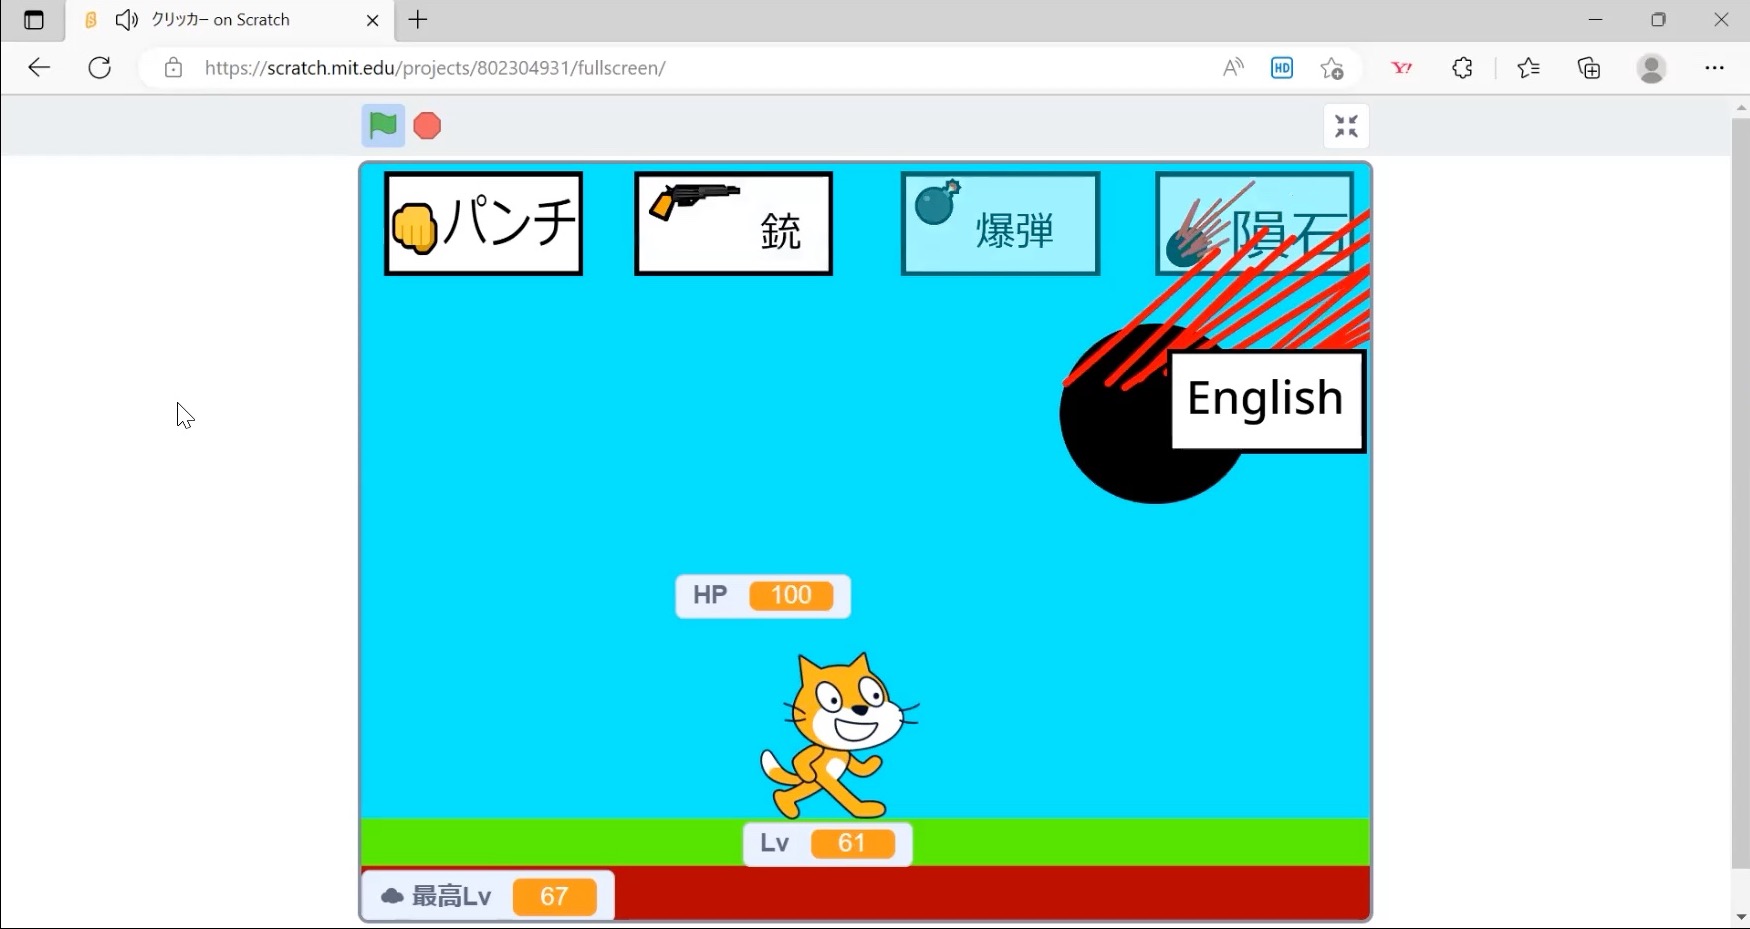Mute the tab using the speaker icon

(127, 20)
